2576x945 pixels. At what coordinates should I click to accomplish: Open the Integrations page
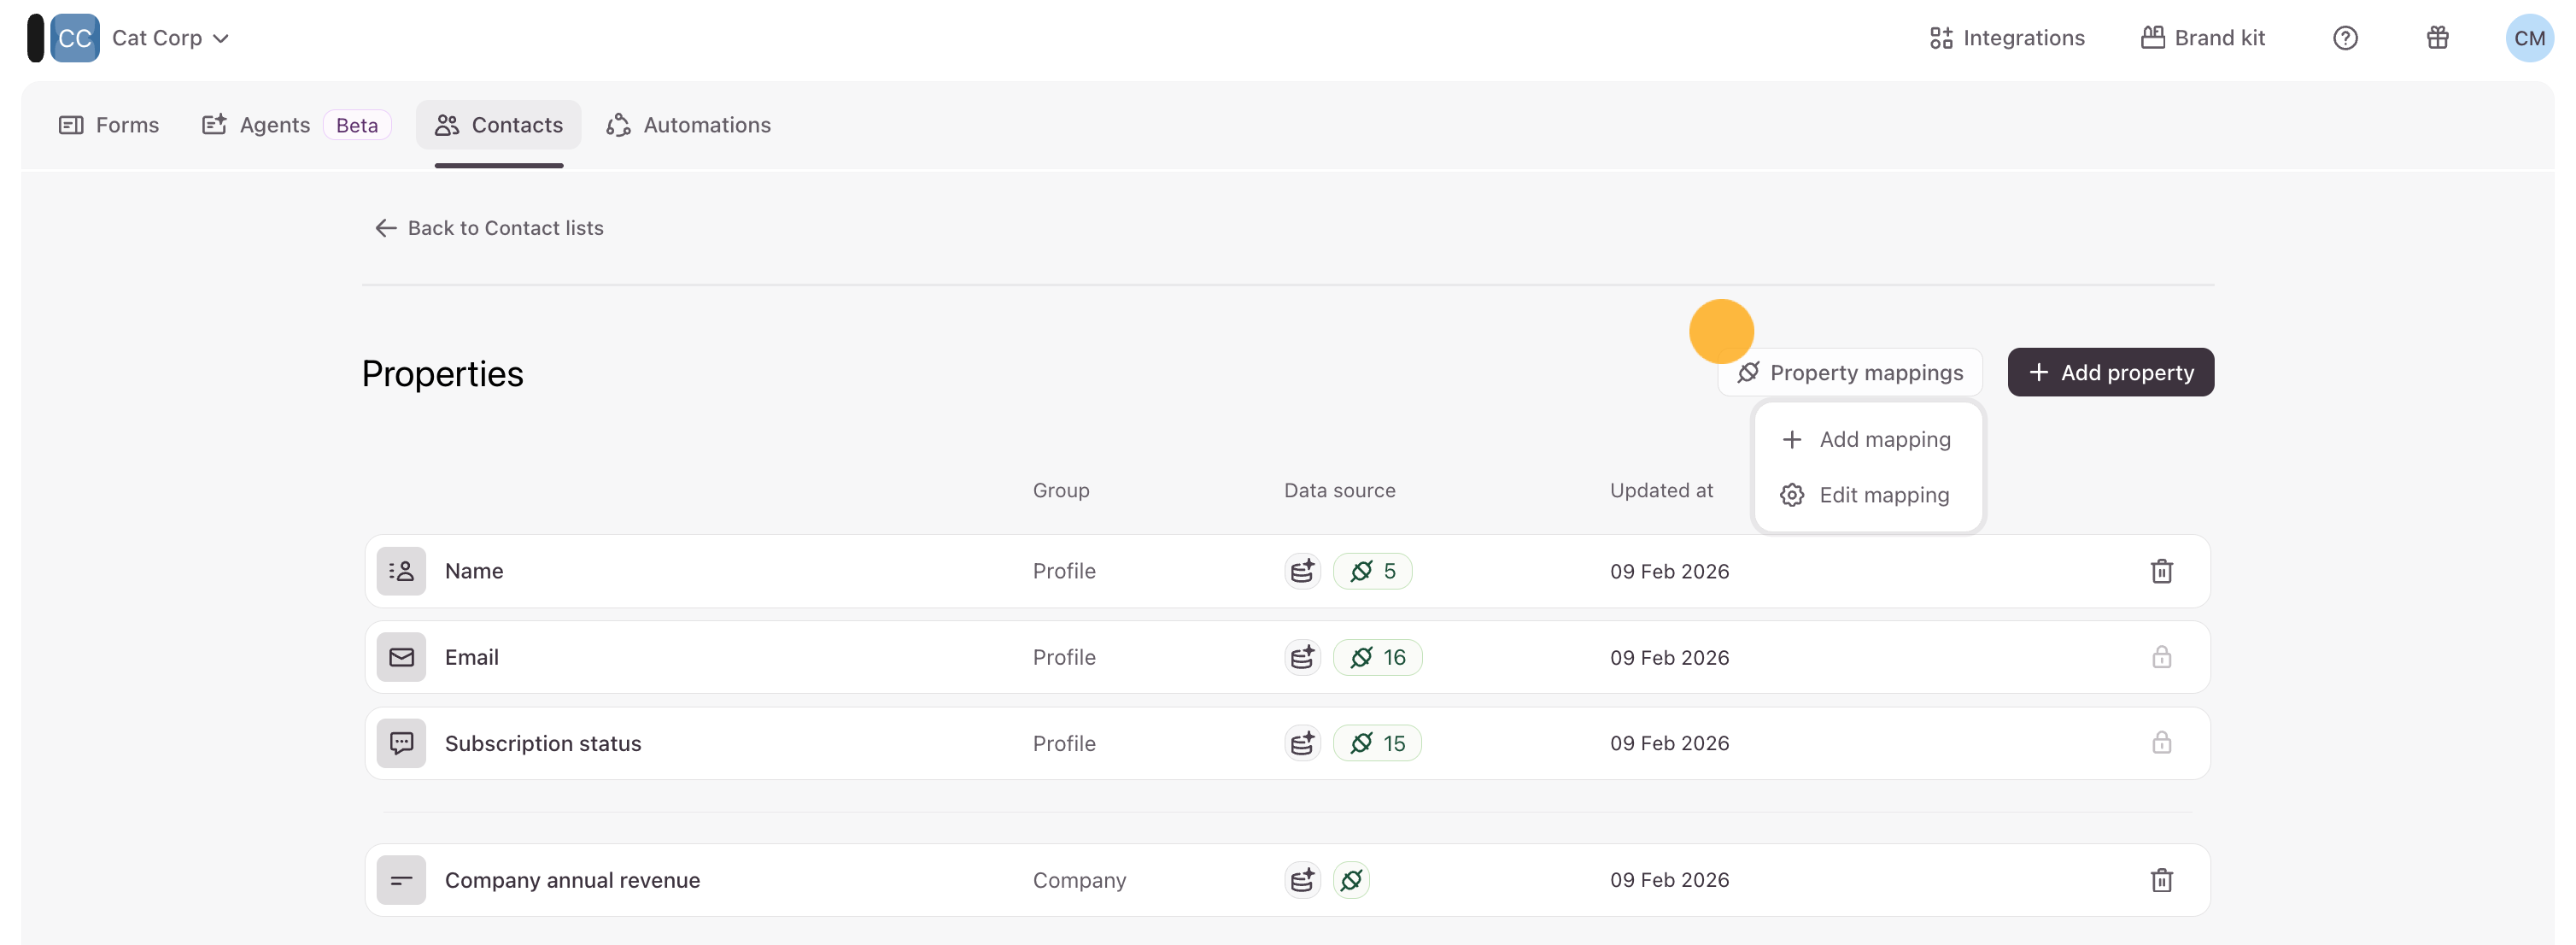[x=2006, y=38]
